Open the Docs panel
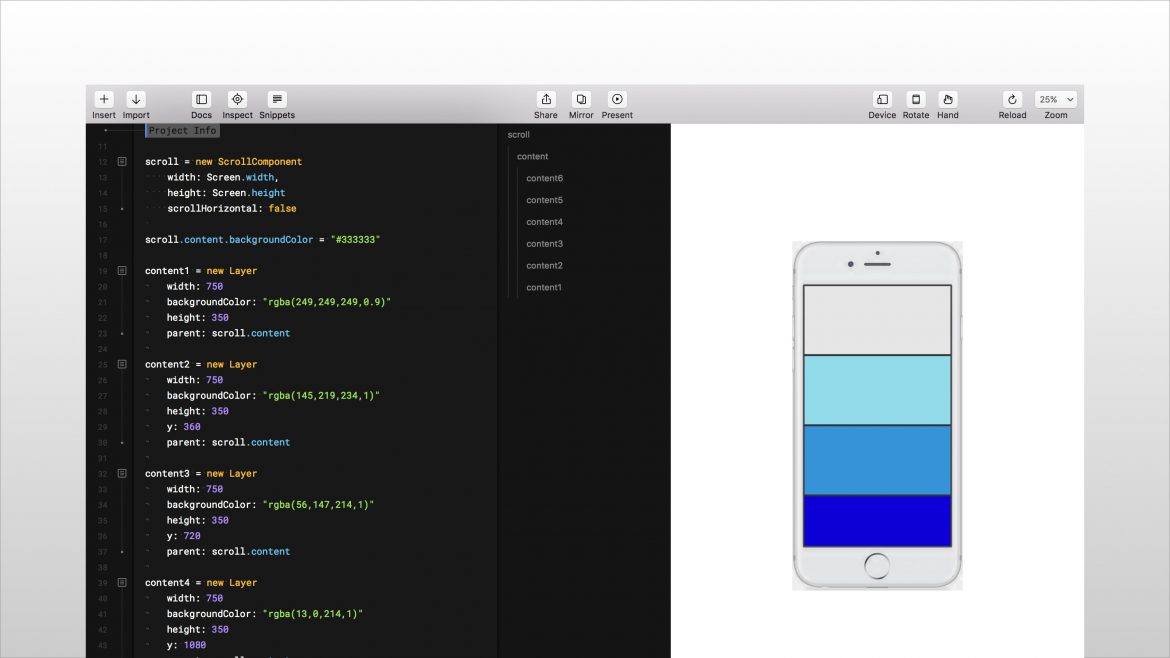 click(201, 99)
